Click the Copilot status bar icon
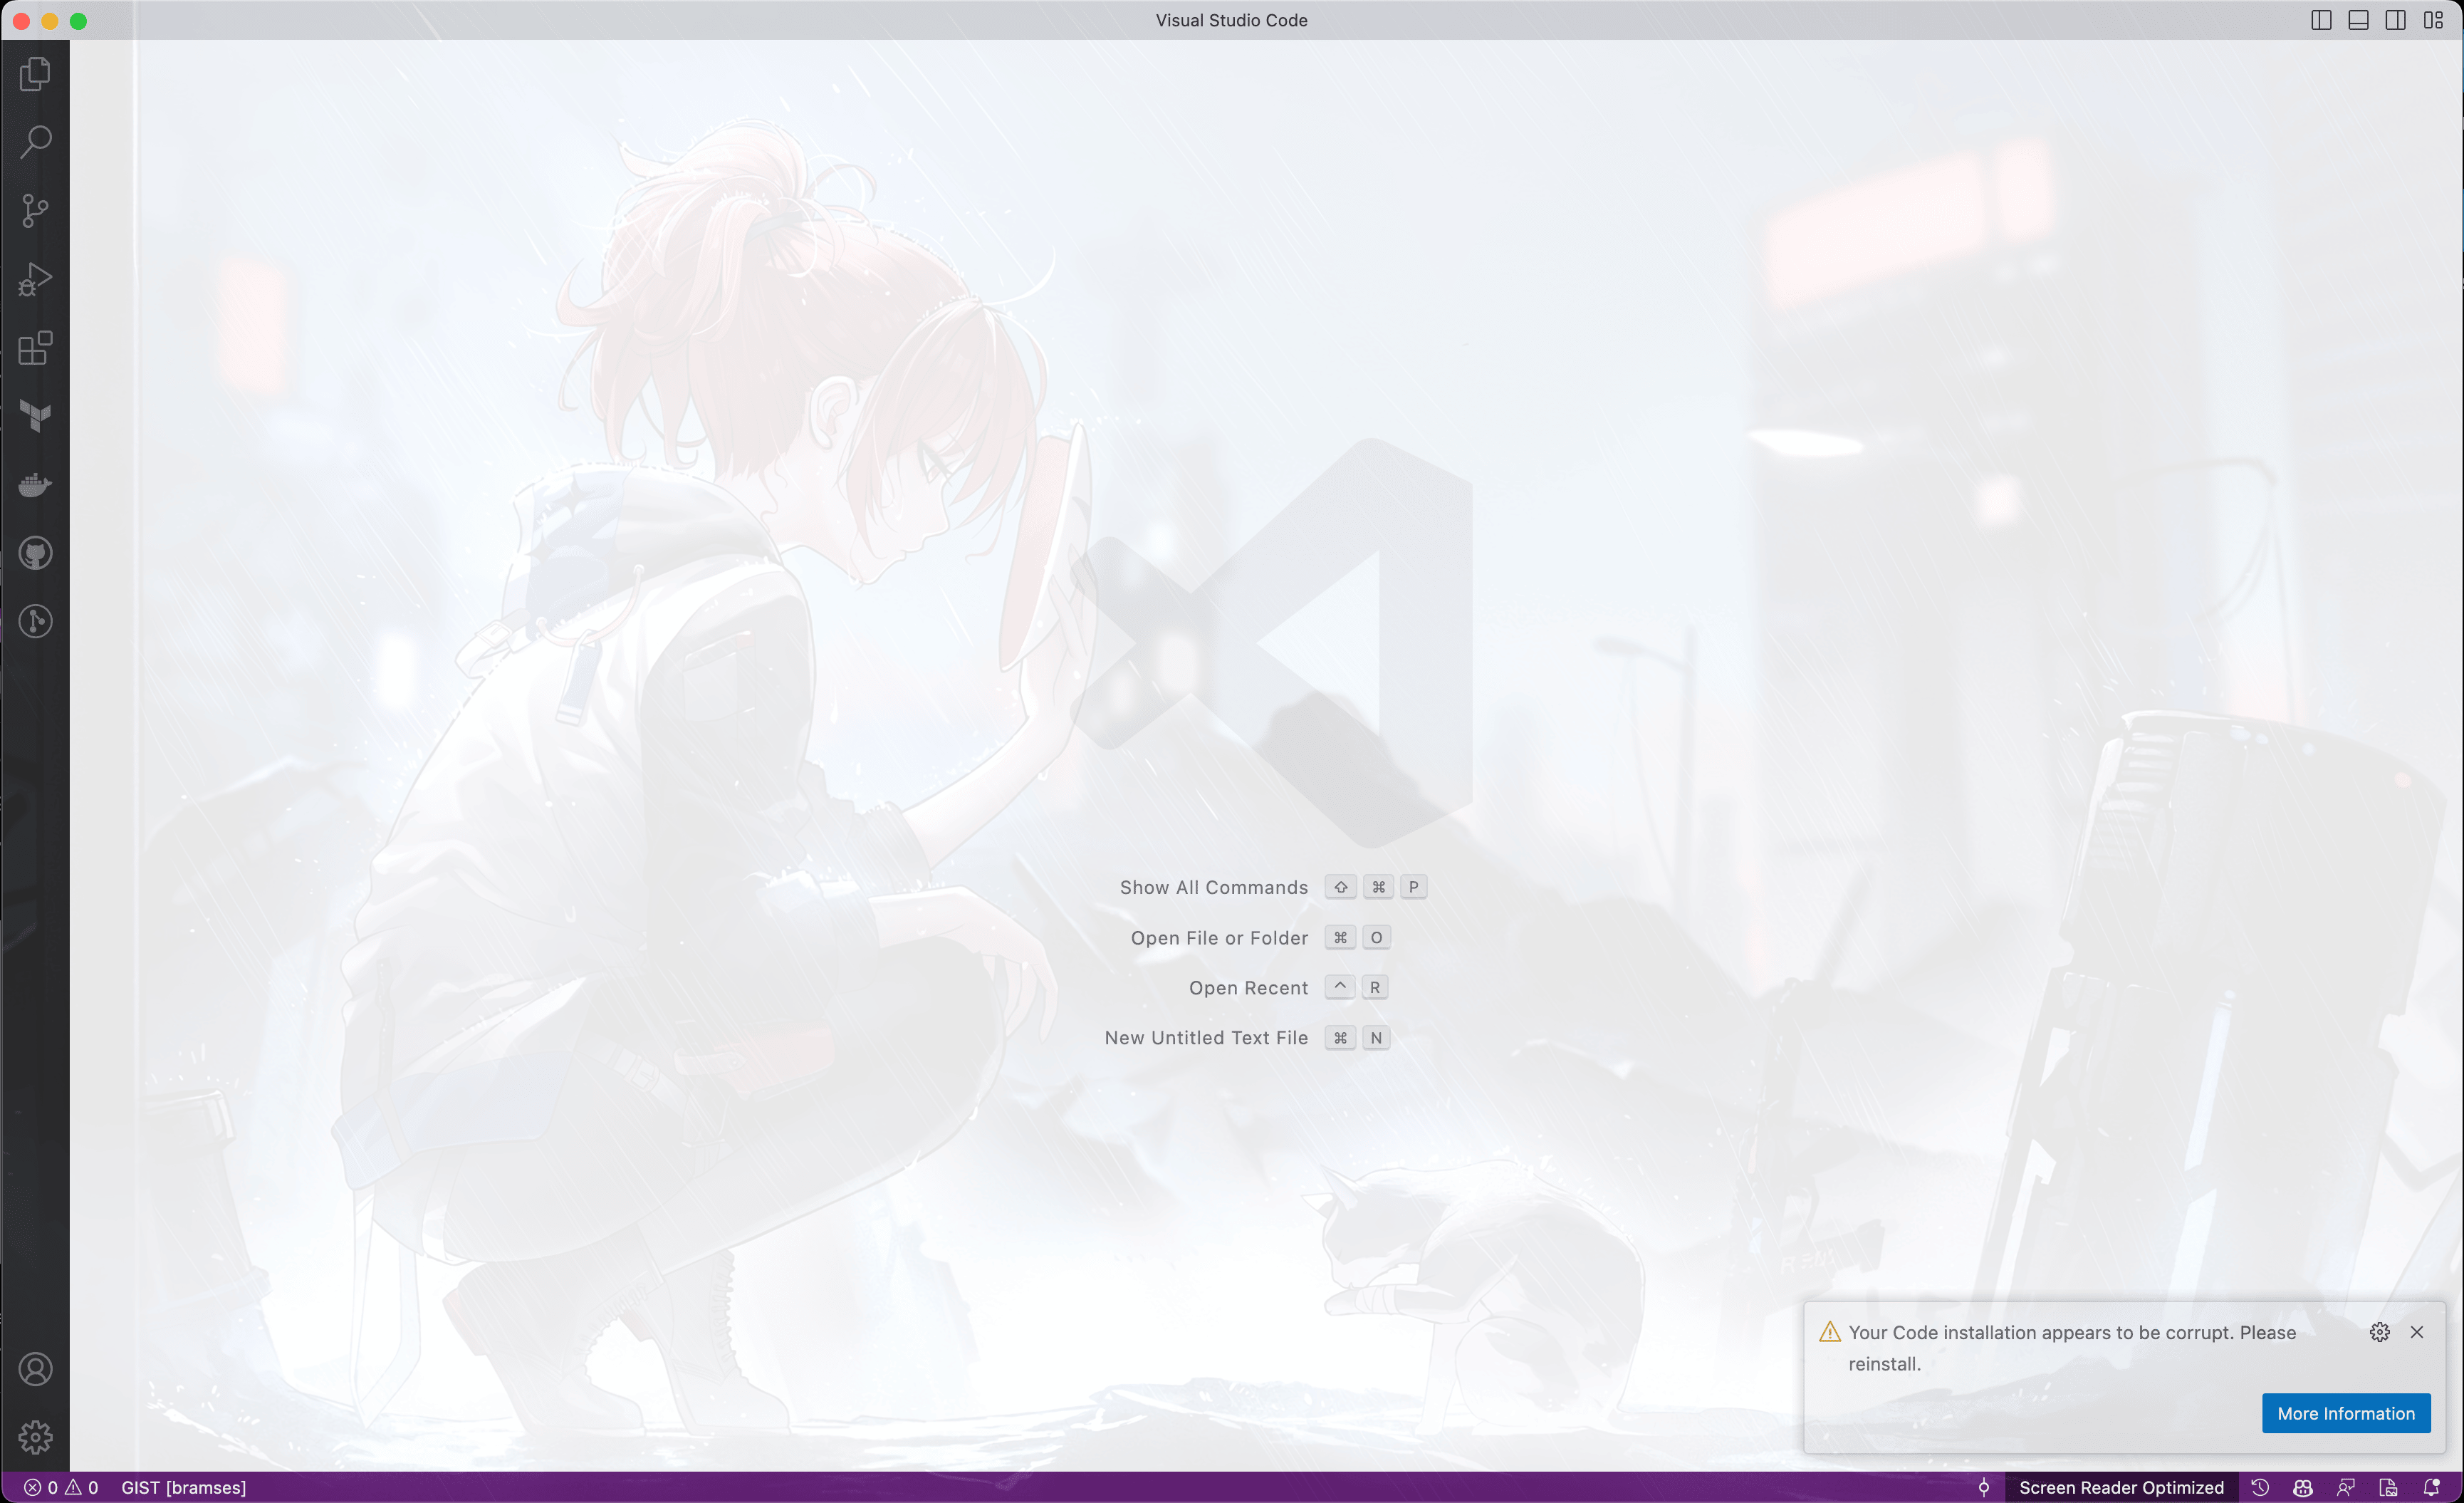The width and height of the screenshot is (2464, 1503). click(x=2302, y=1487)
